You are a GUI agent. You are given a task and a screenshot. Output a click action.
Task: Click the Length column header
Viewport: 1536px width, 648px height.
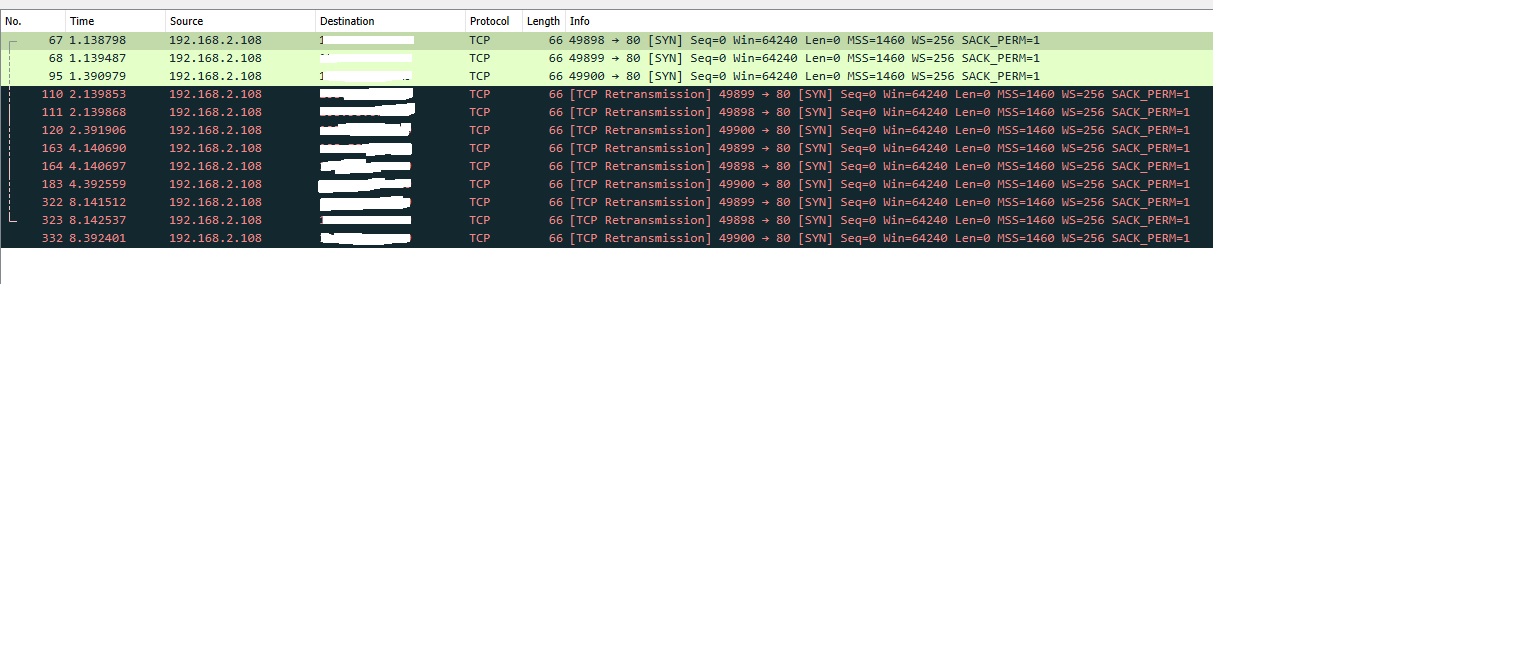pyautogui.click(x=543, y=21)
